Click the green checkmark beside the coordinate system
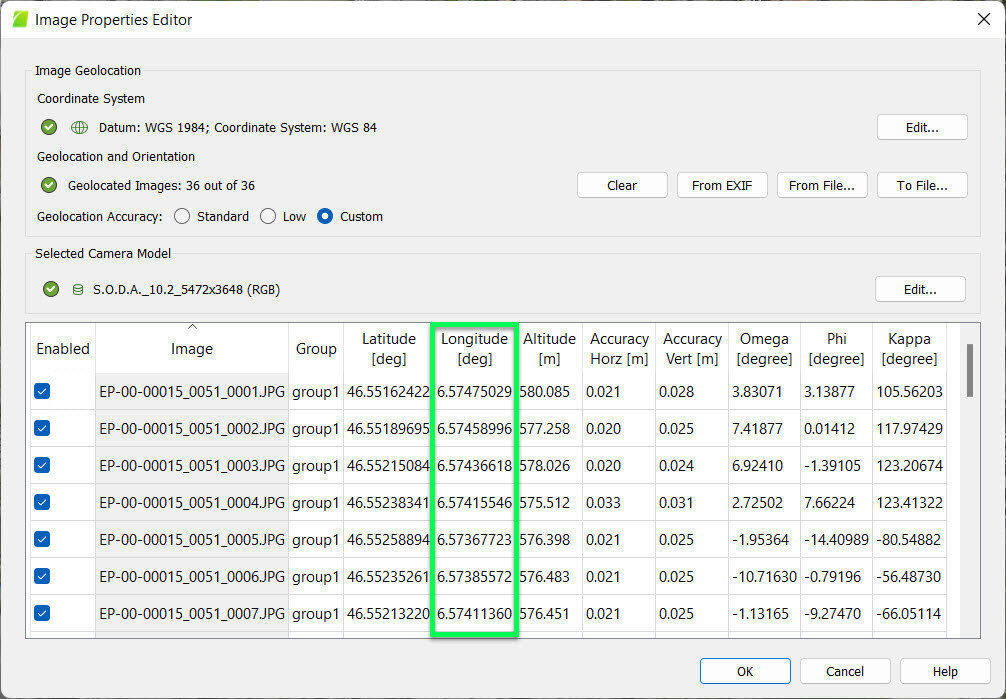This screenshot has height=699, width=1006. pos(48,127)
